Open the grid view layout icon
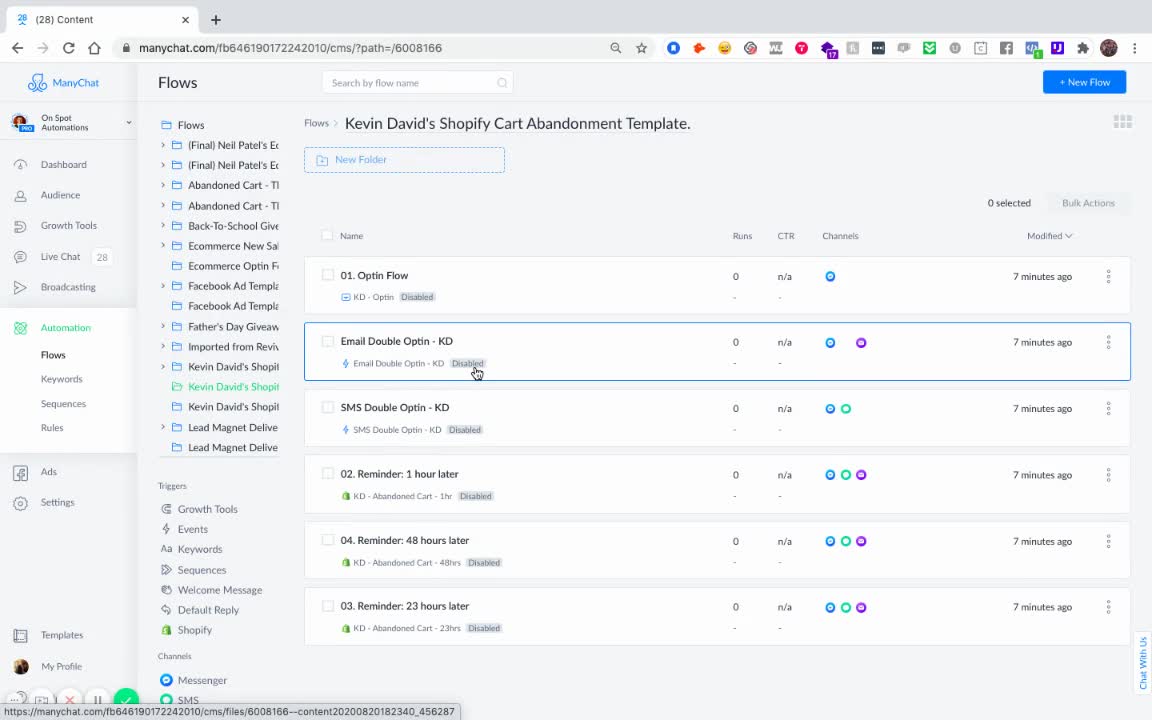Image resolution: width=1152 pixels, height=720 pixels. click(1122, 122)
